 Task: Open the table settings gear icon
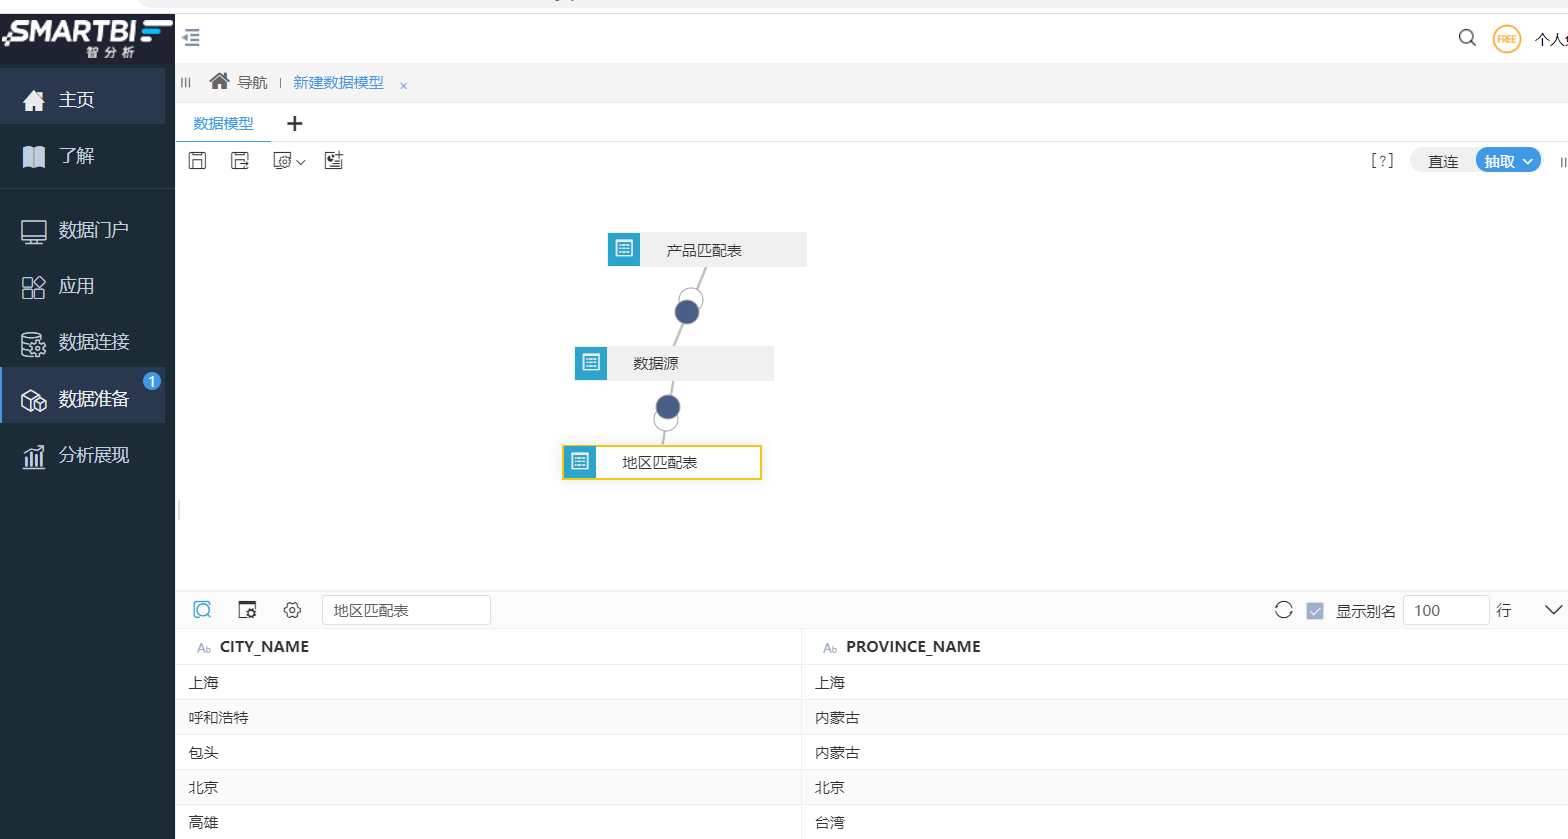pyautogui.click(x=292, y=610)
